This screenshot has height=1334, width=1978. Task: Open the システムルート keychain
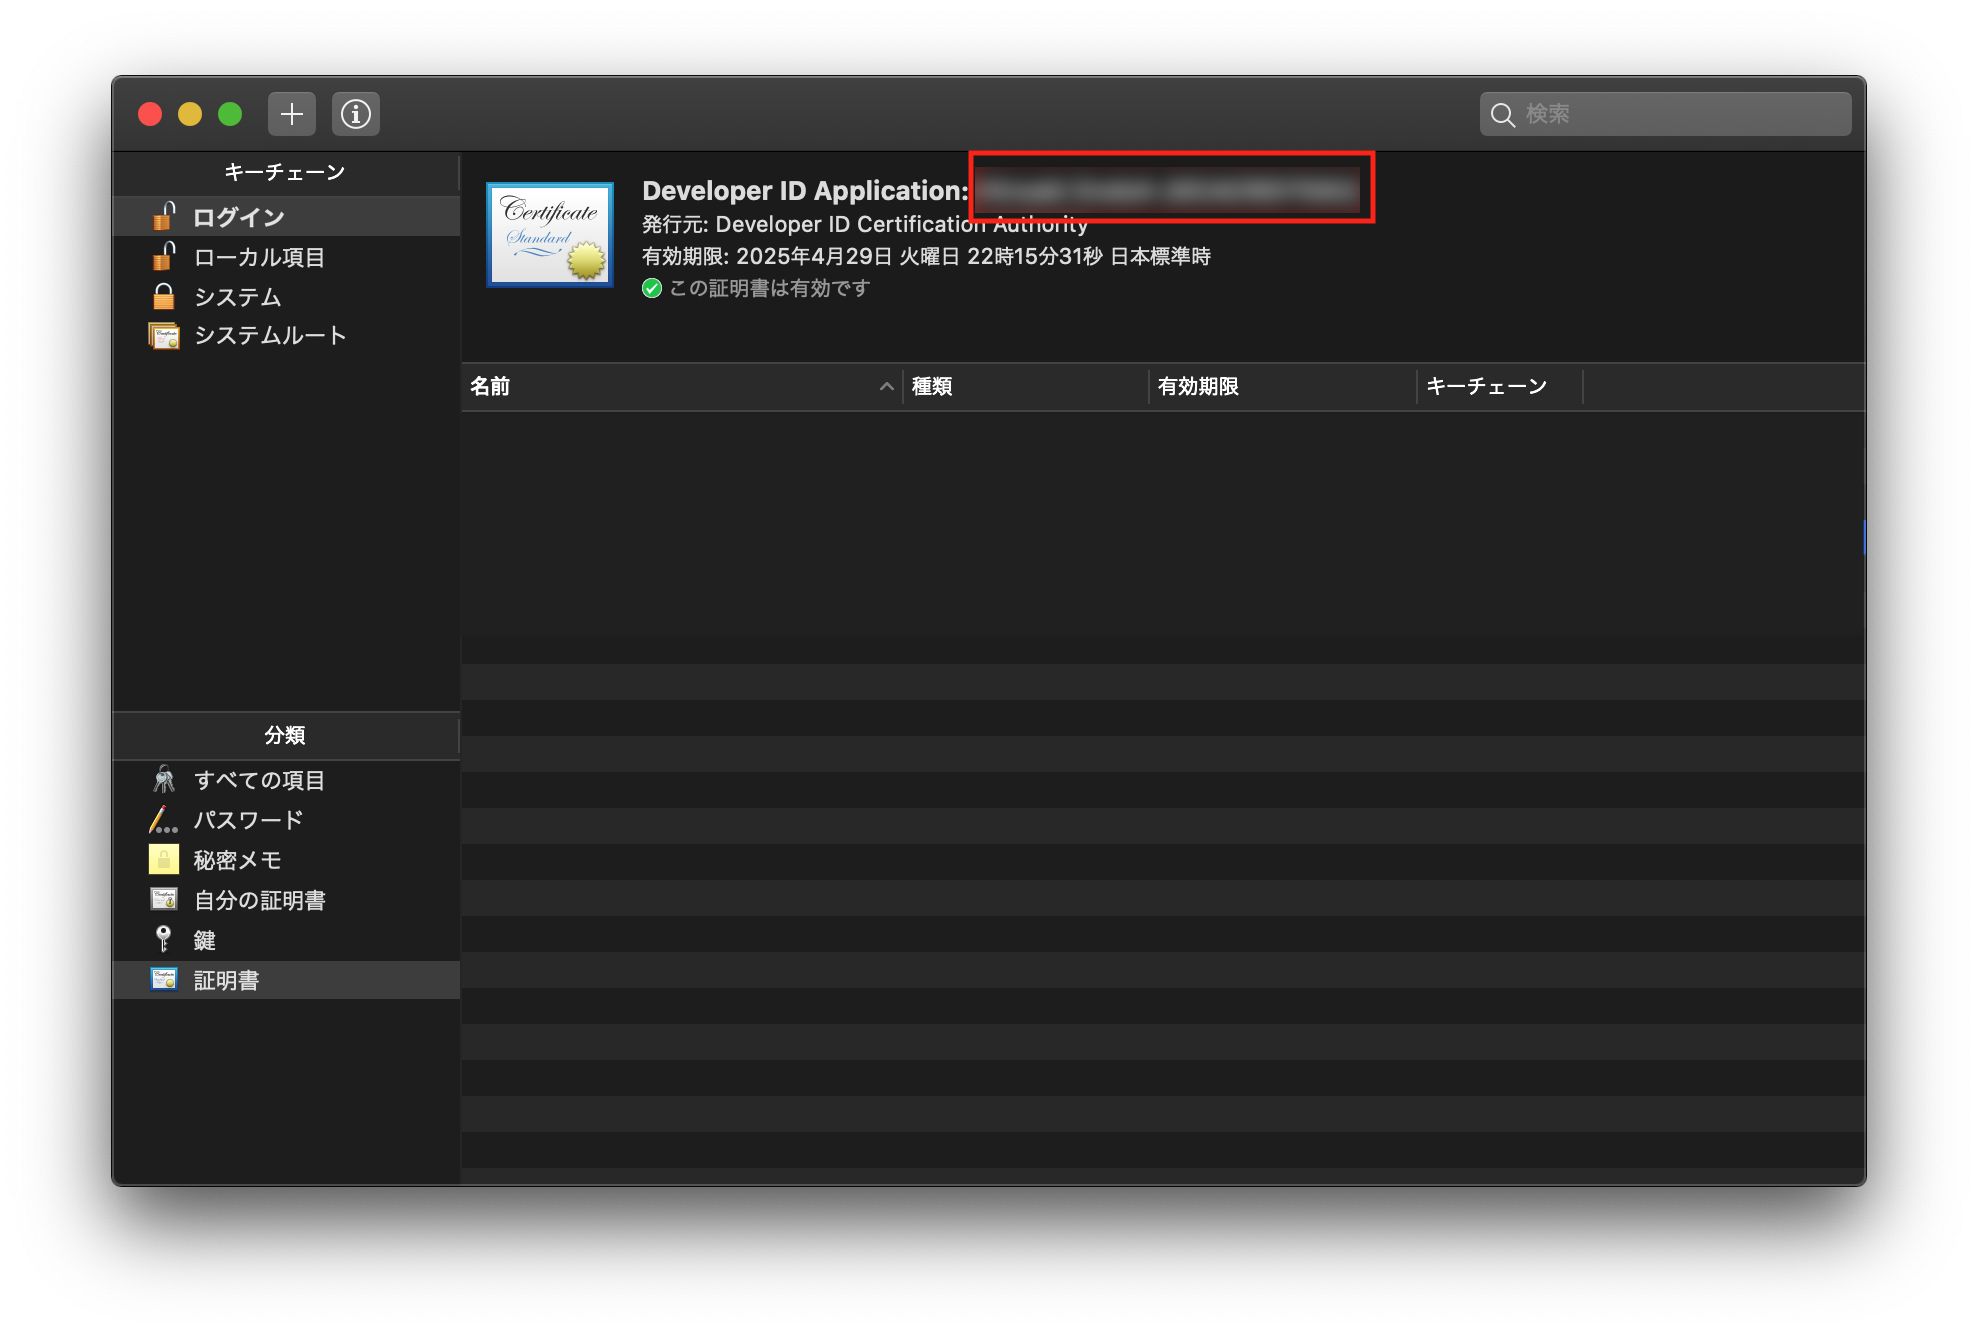point(269,336)
